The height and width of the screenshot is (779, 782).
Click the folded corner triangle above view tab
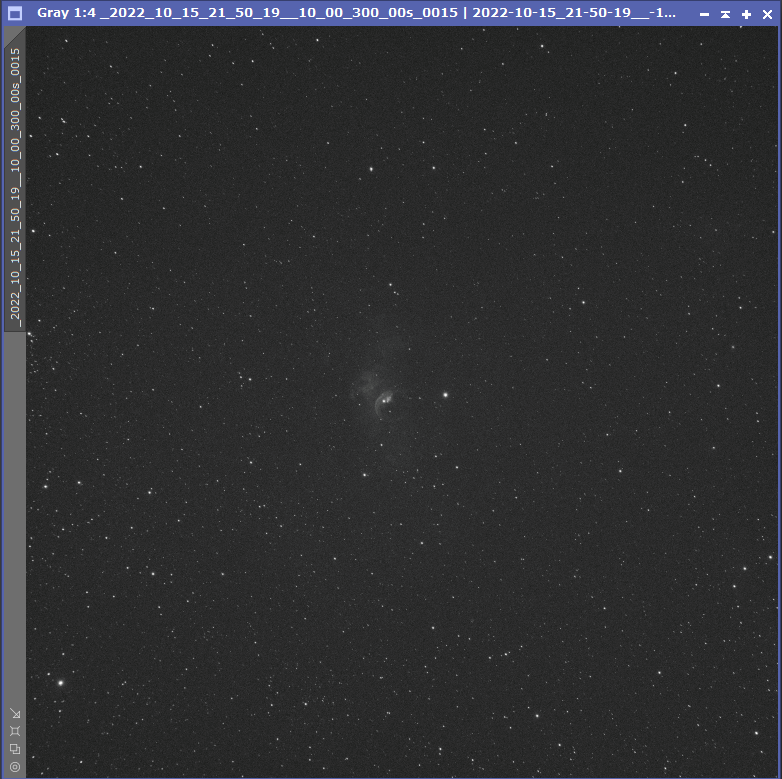point(12,35)
